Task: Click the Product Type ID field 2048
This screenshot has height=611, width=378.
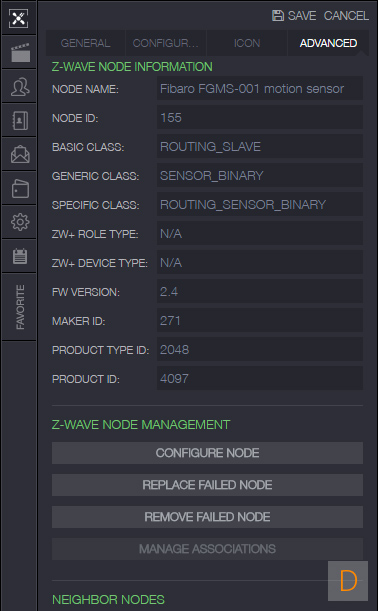Action: pyautogui.click(x=260, y=350)
